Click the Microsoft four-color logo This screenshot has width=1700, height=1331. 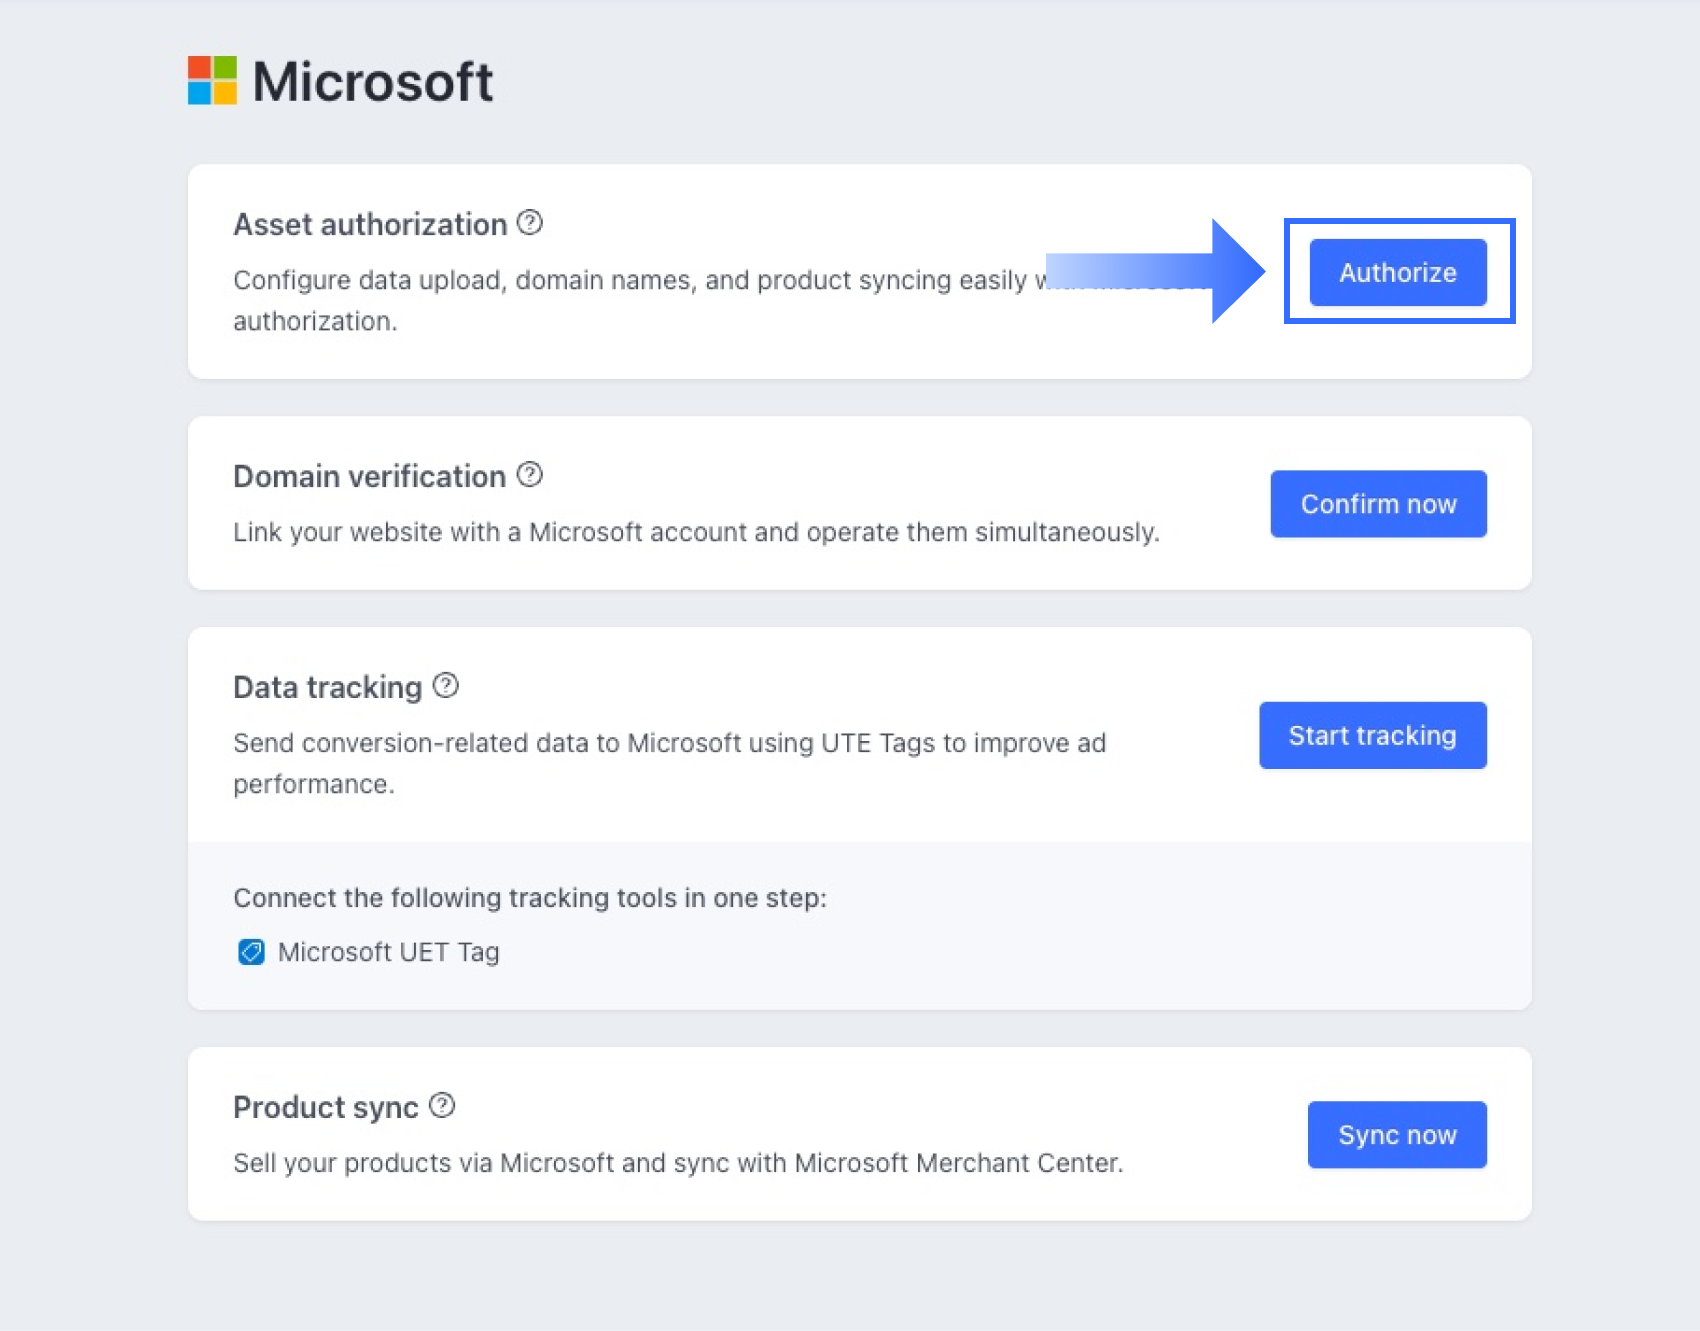click(x=212, y=81)
